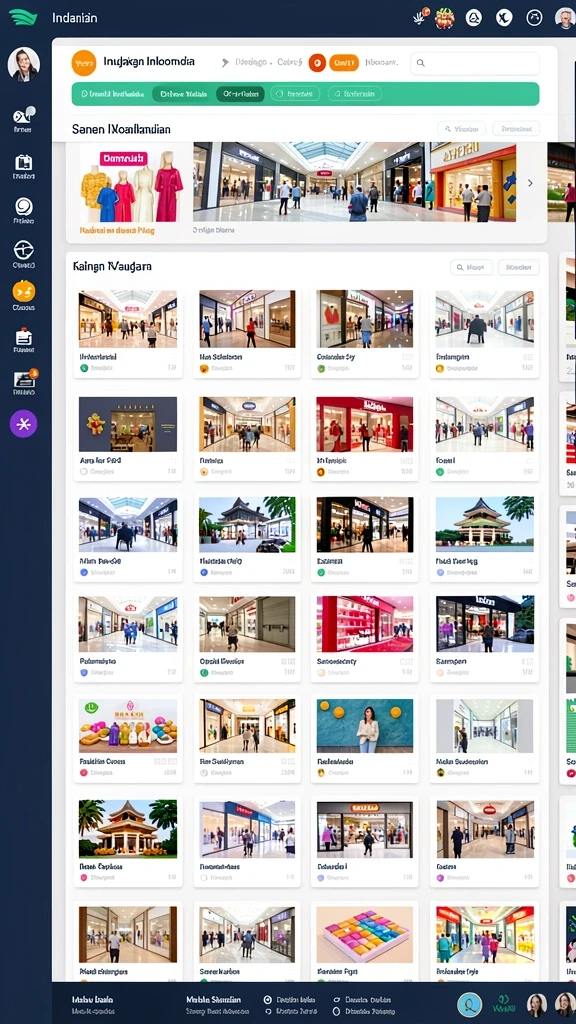Click the green leaf logo in top-left corner
576x1024 pixels.
(x=23, y=18)
